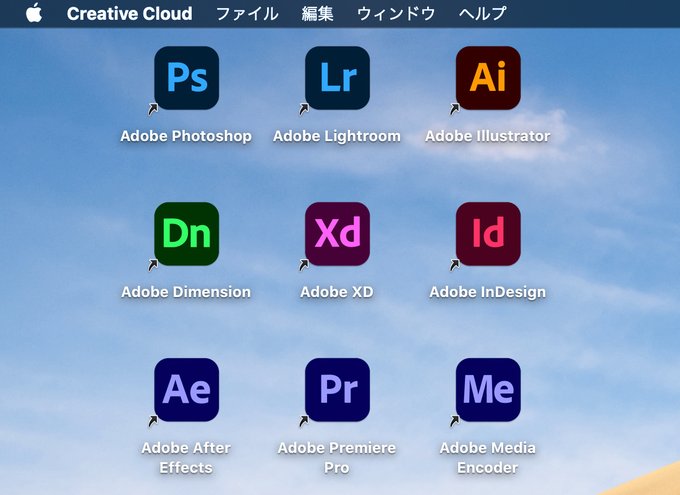Select the Adobe Dimension Dn icon
The image size is (680, 495).
186,234
